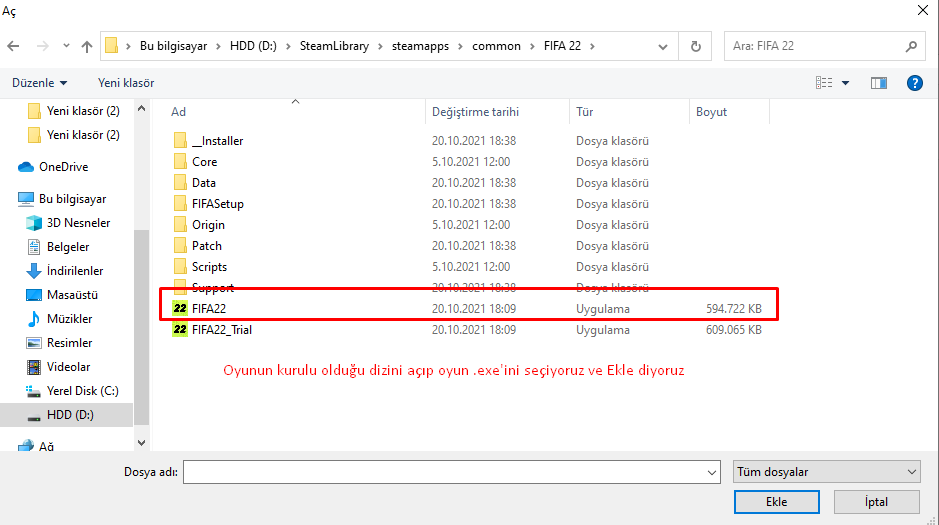
Task: Click the sidebar scrollbar thumb
Action: [x=141, y=326]
